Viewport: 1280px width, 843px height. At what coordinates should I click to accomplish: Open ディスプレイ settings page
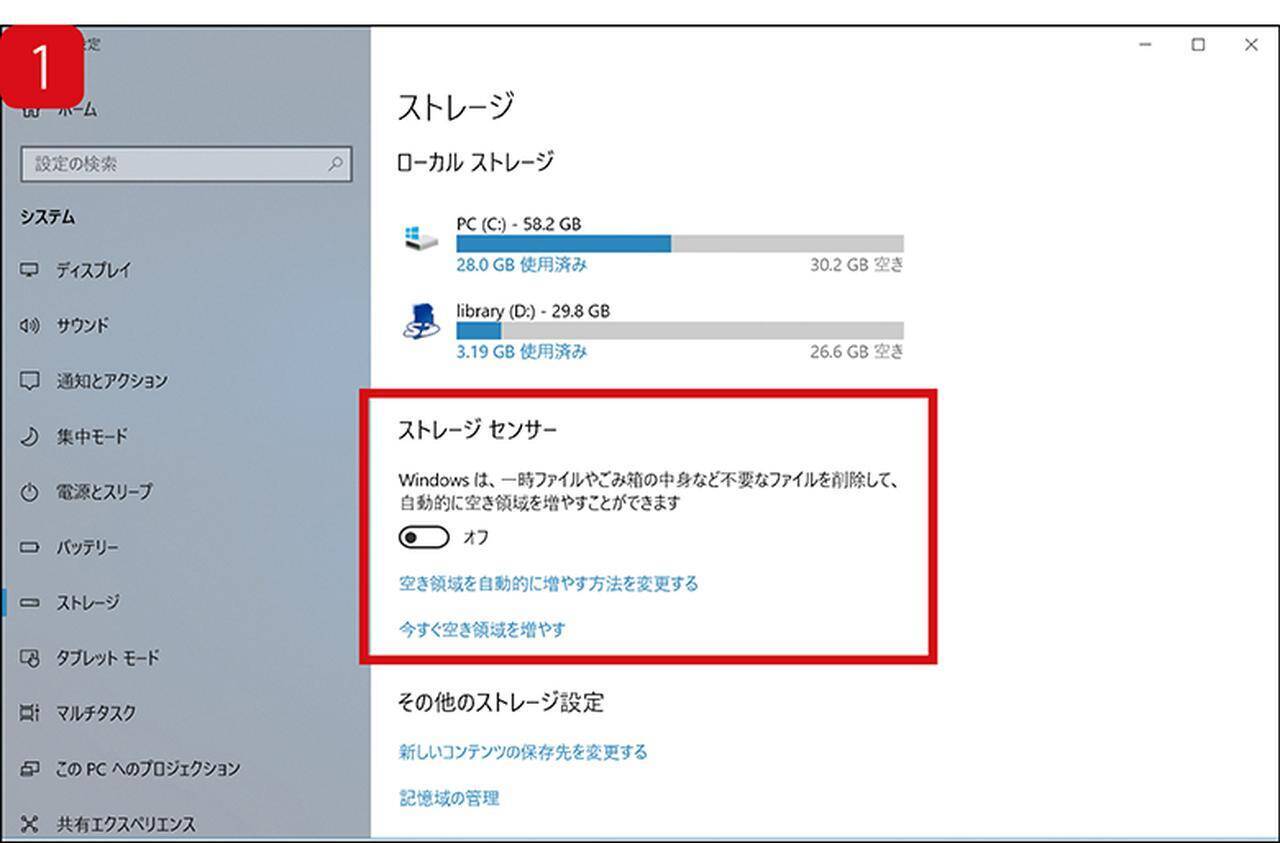[93, 270]
